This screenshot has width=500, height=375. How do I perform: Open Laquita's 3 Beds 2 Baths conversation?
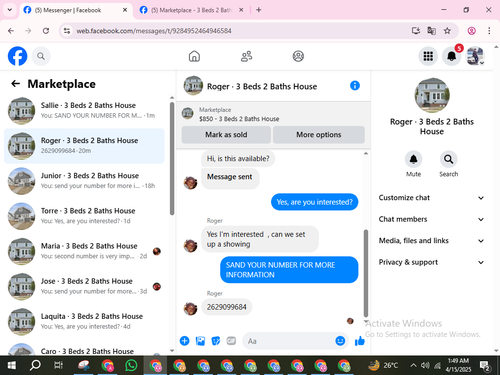[84, 322]
